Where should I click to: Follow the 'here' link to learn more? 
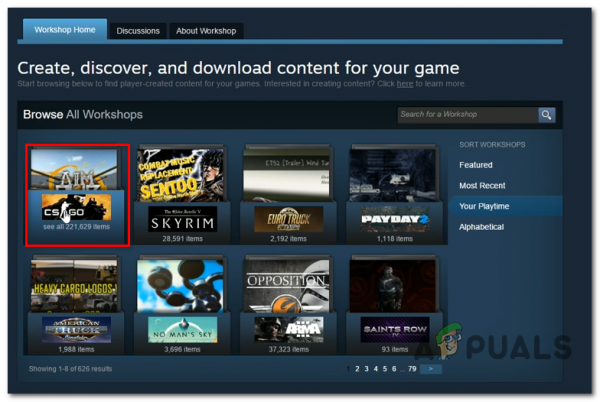[x=404, y=84]
